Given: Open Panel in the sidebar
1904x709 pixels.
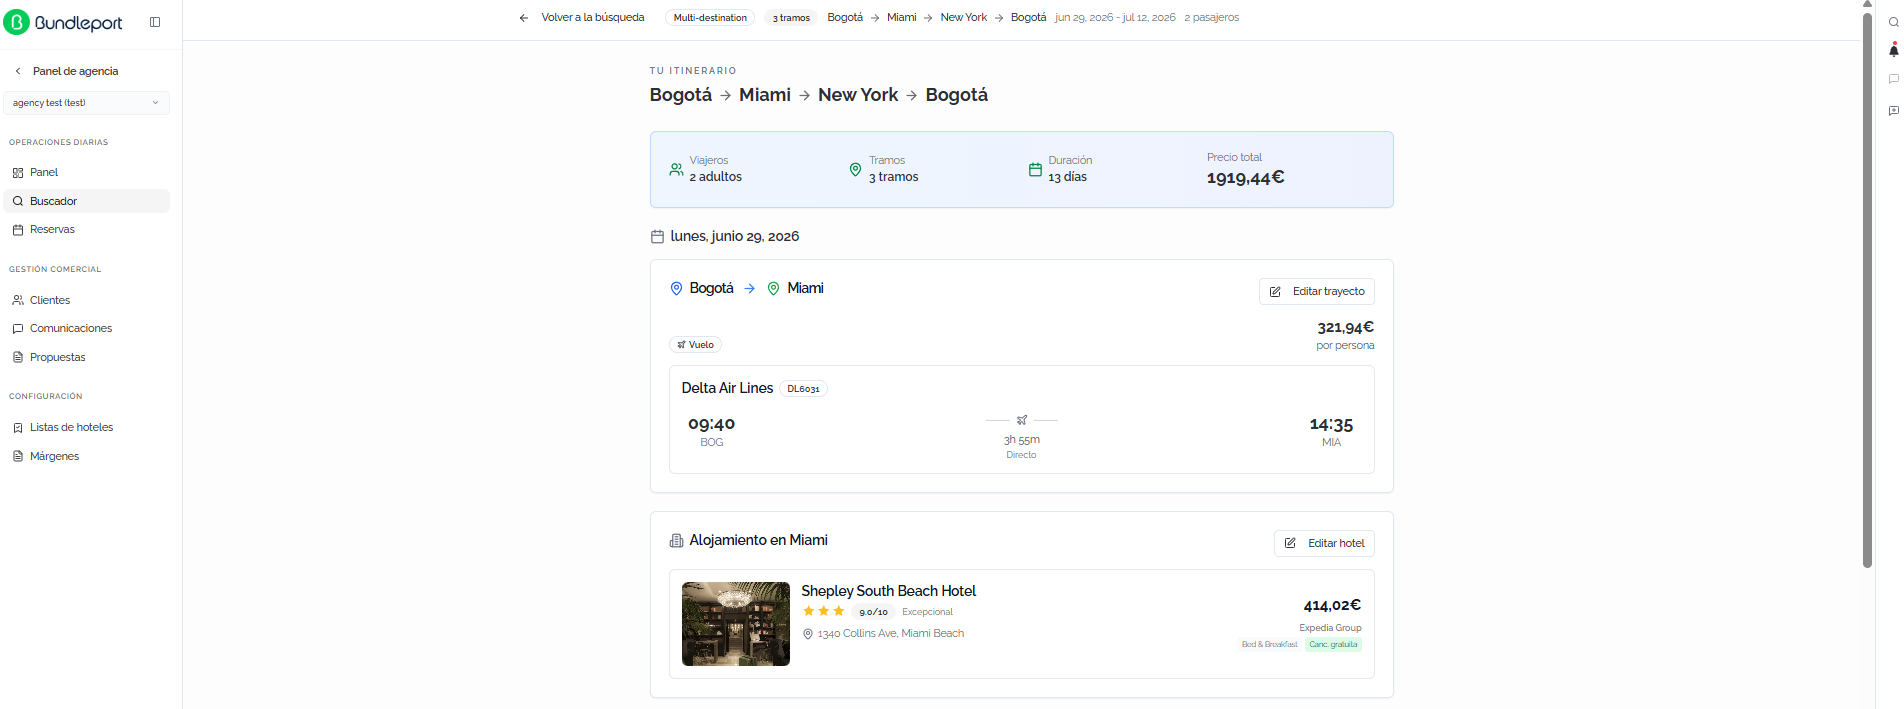Looking at the screenshot, I should point(86,172).
